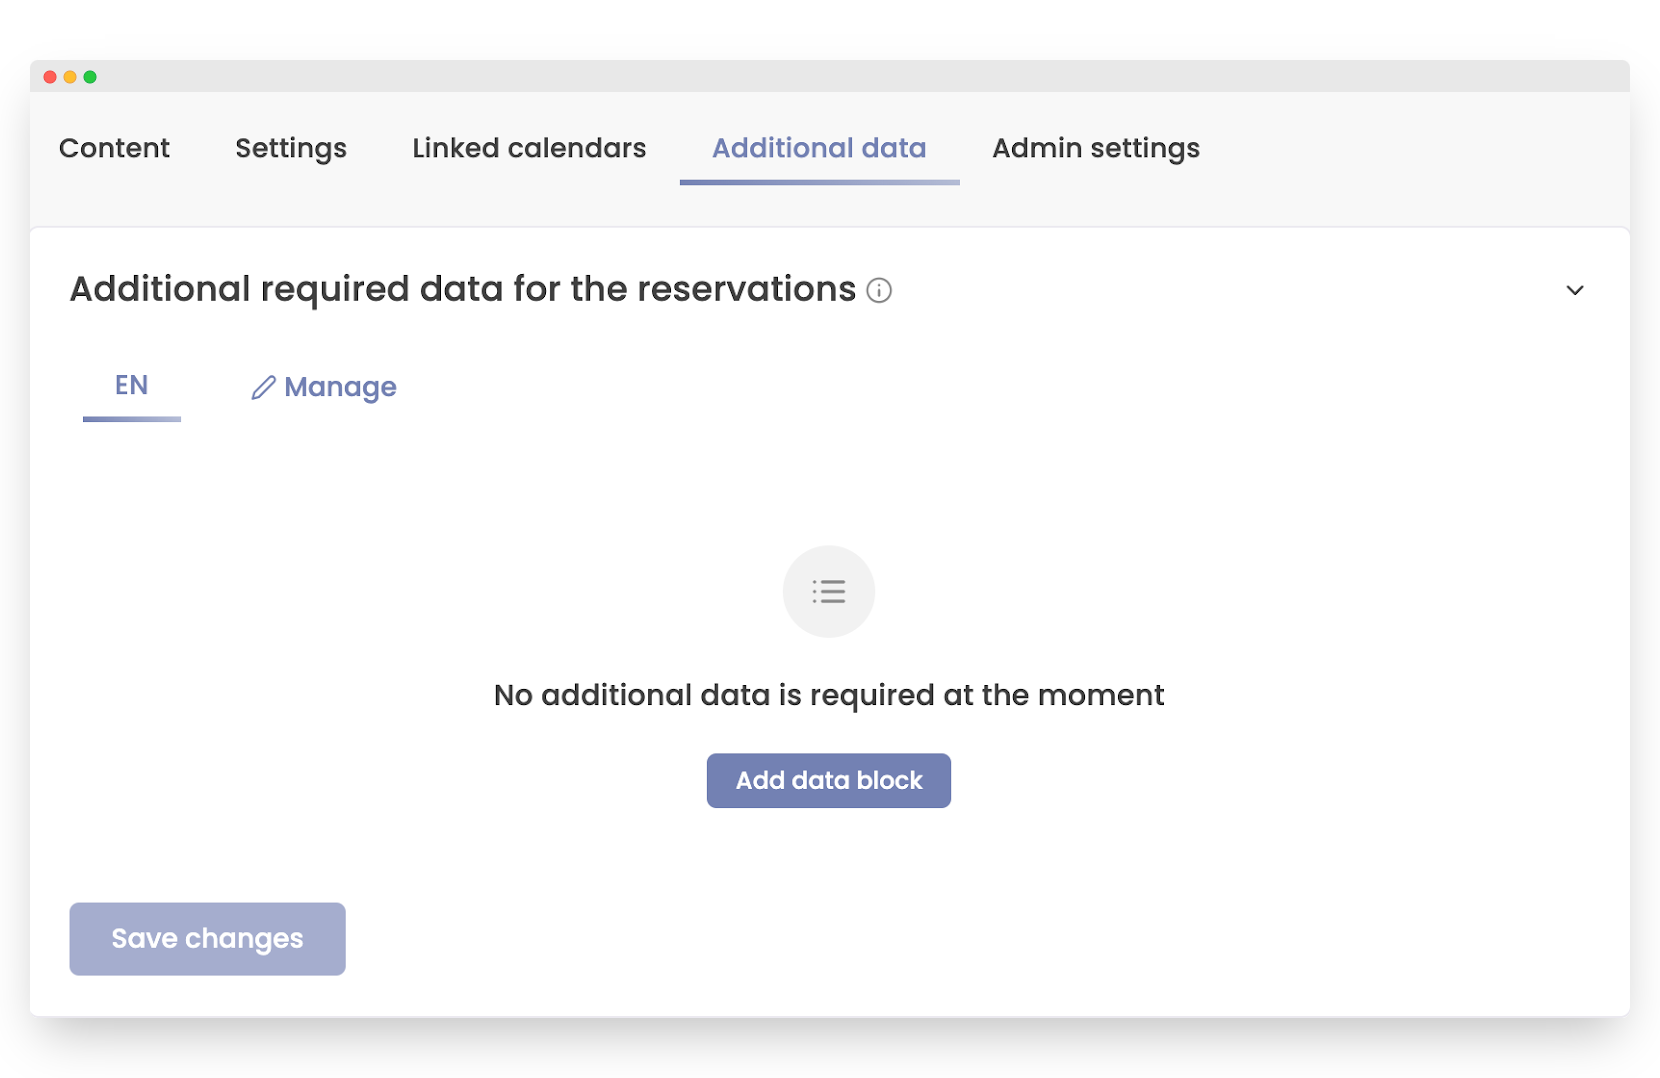Click the 'No additional data' message text
1660x1078 pixels.
click(x=828, y=694)
